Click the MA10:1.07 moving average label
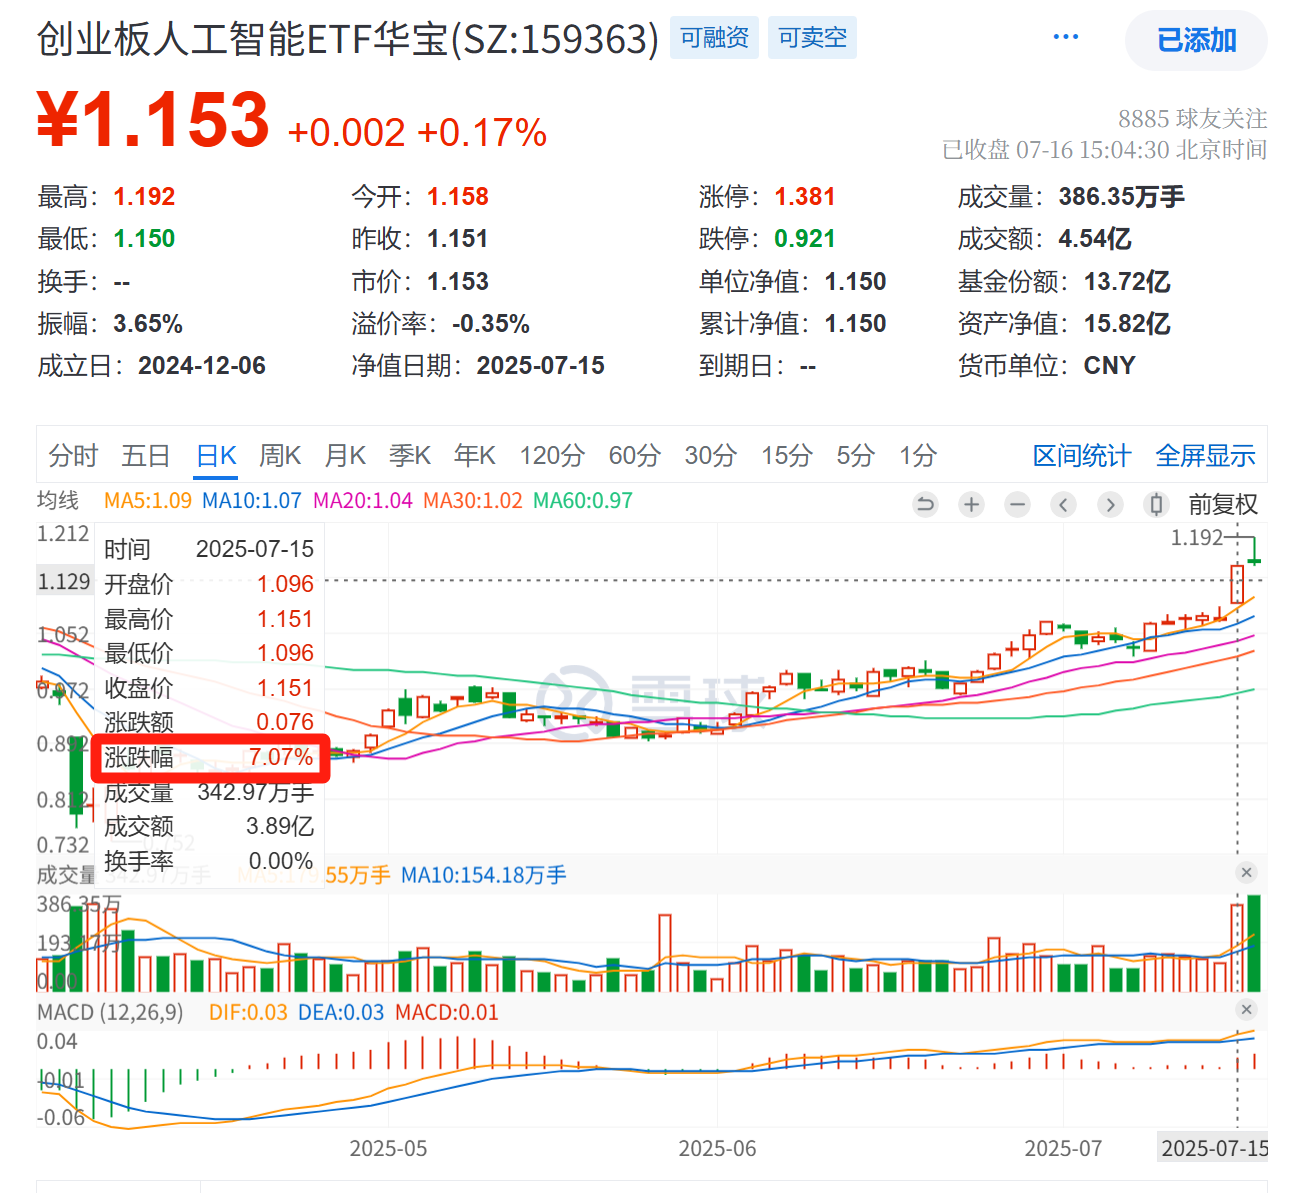The width and height of the screenshot is (1296, 1193). (x=252, y=501)
